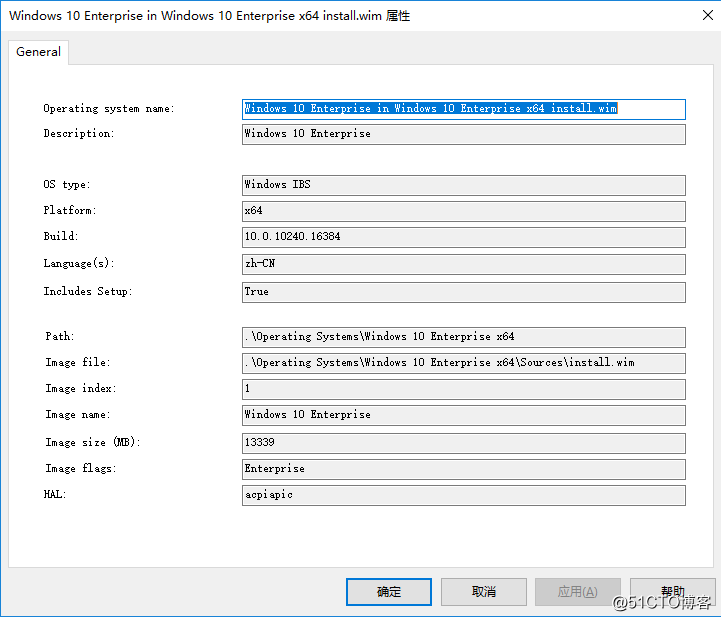This screenshot has height=621, width=721.
Task: Select the General tab
Action: 39,52
